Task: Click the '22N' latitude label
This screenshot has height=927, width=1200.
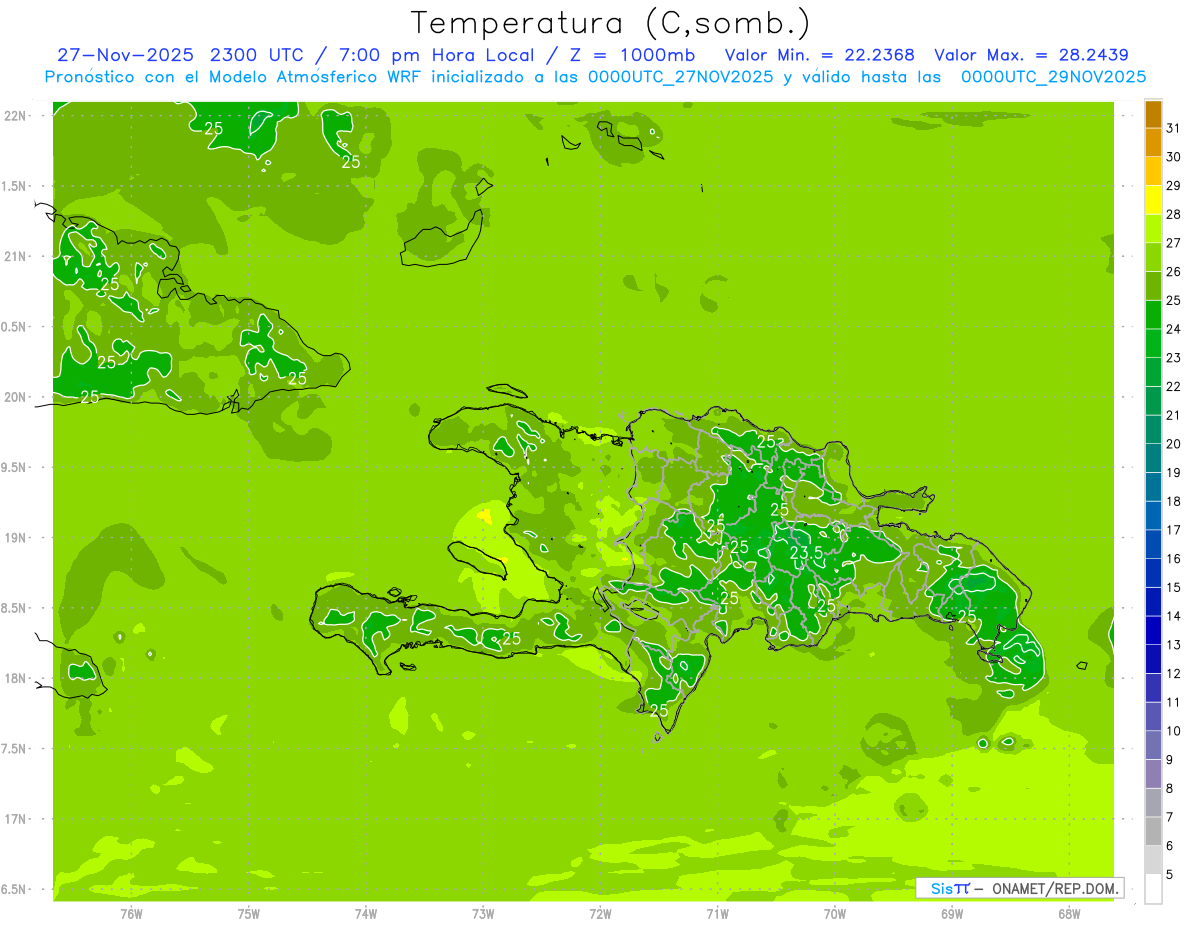Action: [14, 116]
